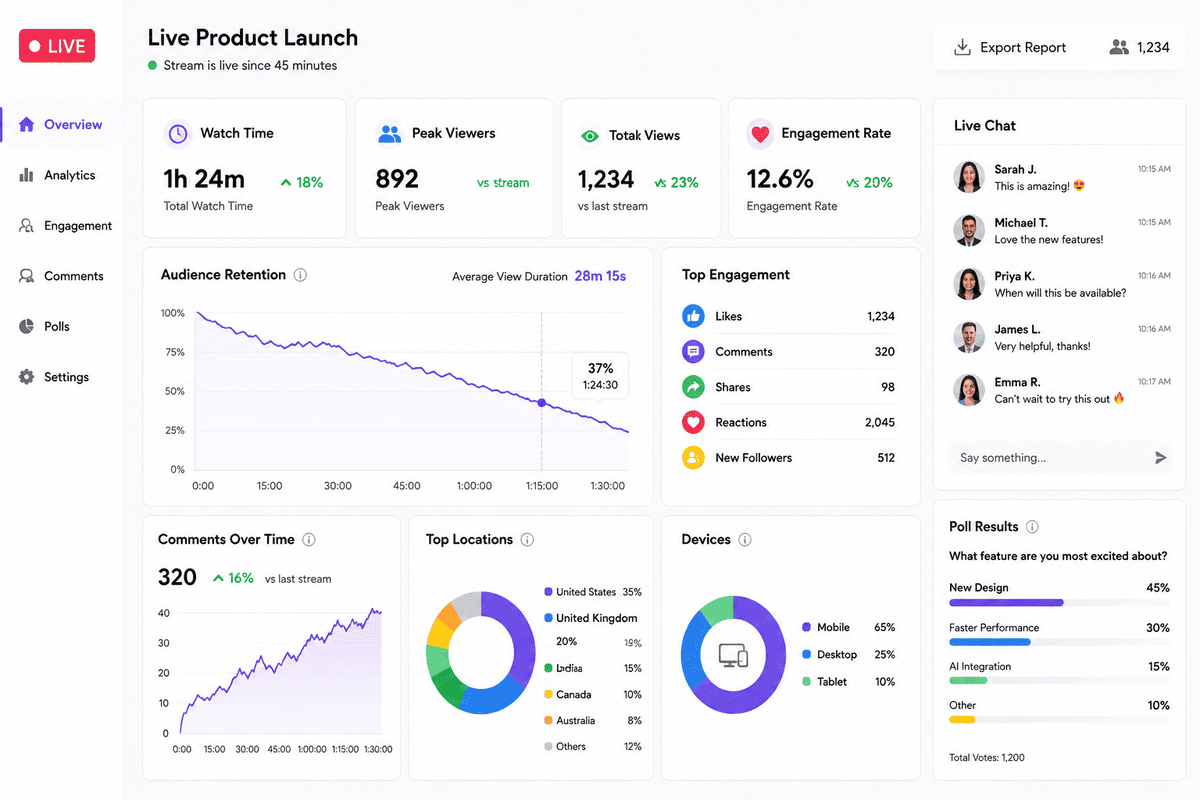Click the Comments chat bubble icon in Top Engagement

click(x=693, y=352)
